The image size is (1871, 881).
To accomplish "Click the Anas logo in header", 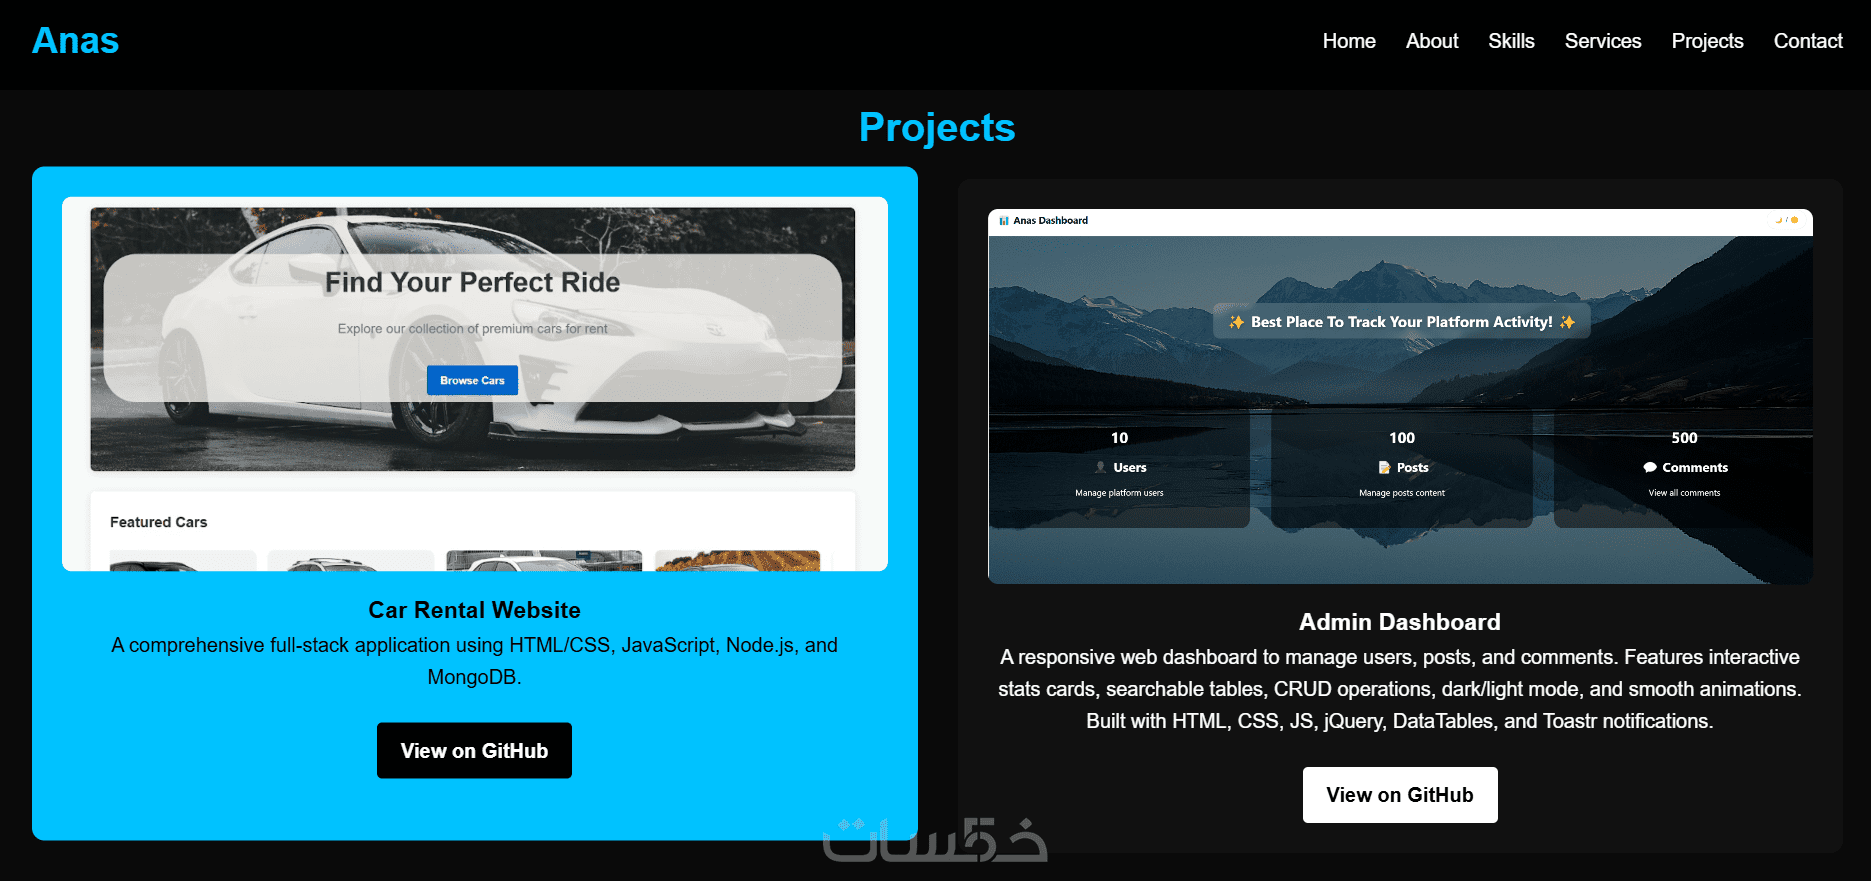I will (x=75, y=41).
